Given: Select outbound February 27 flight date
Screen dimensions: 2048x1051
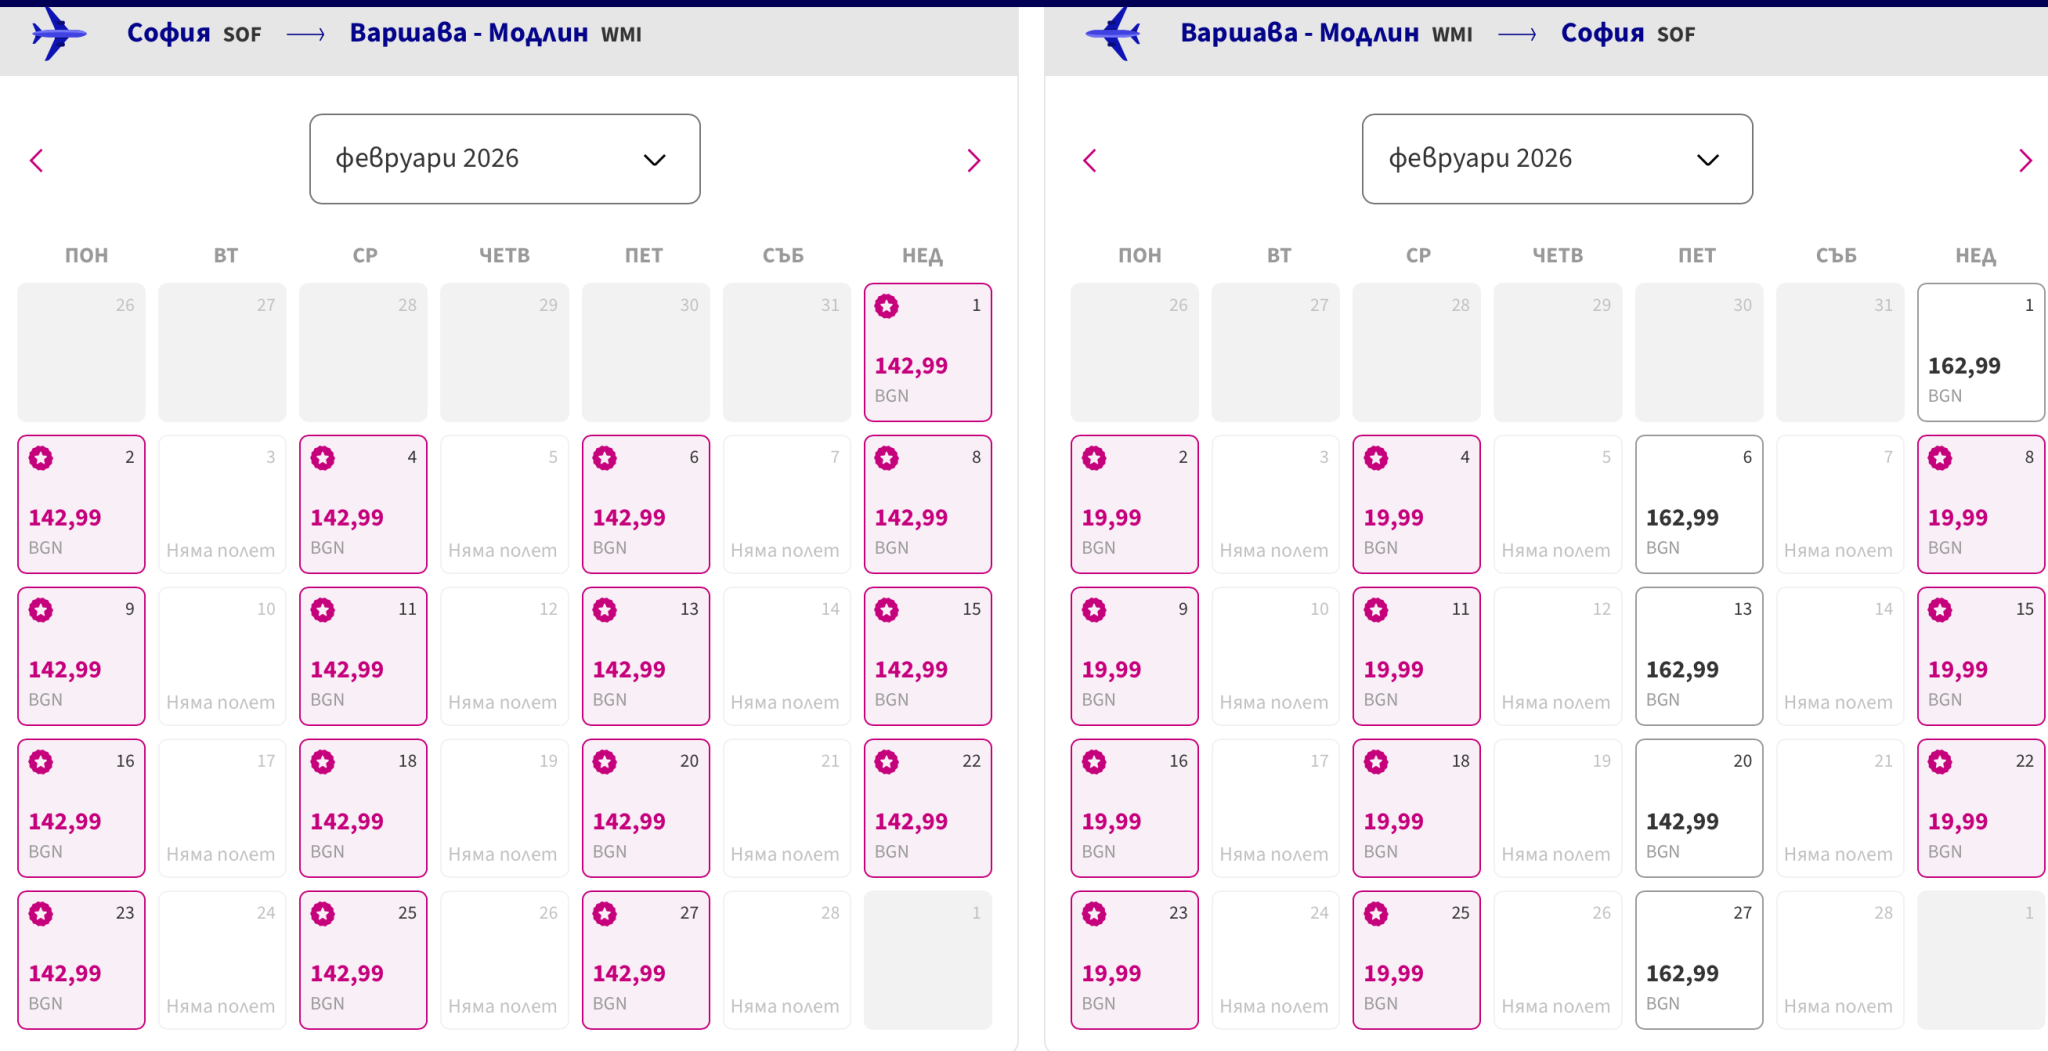Looking at the screenshot, I should point(646,960).
